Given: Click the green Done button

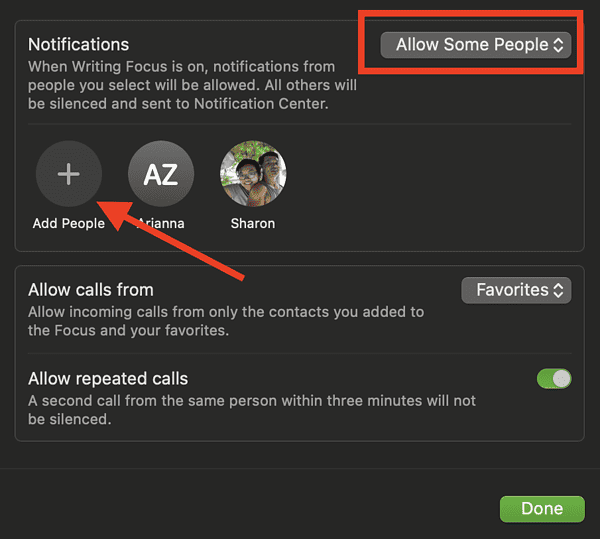Looking at the screenshot, I should point(542,509).
